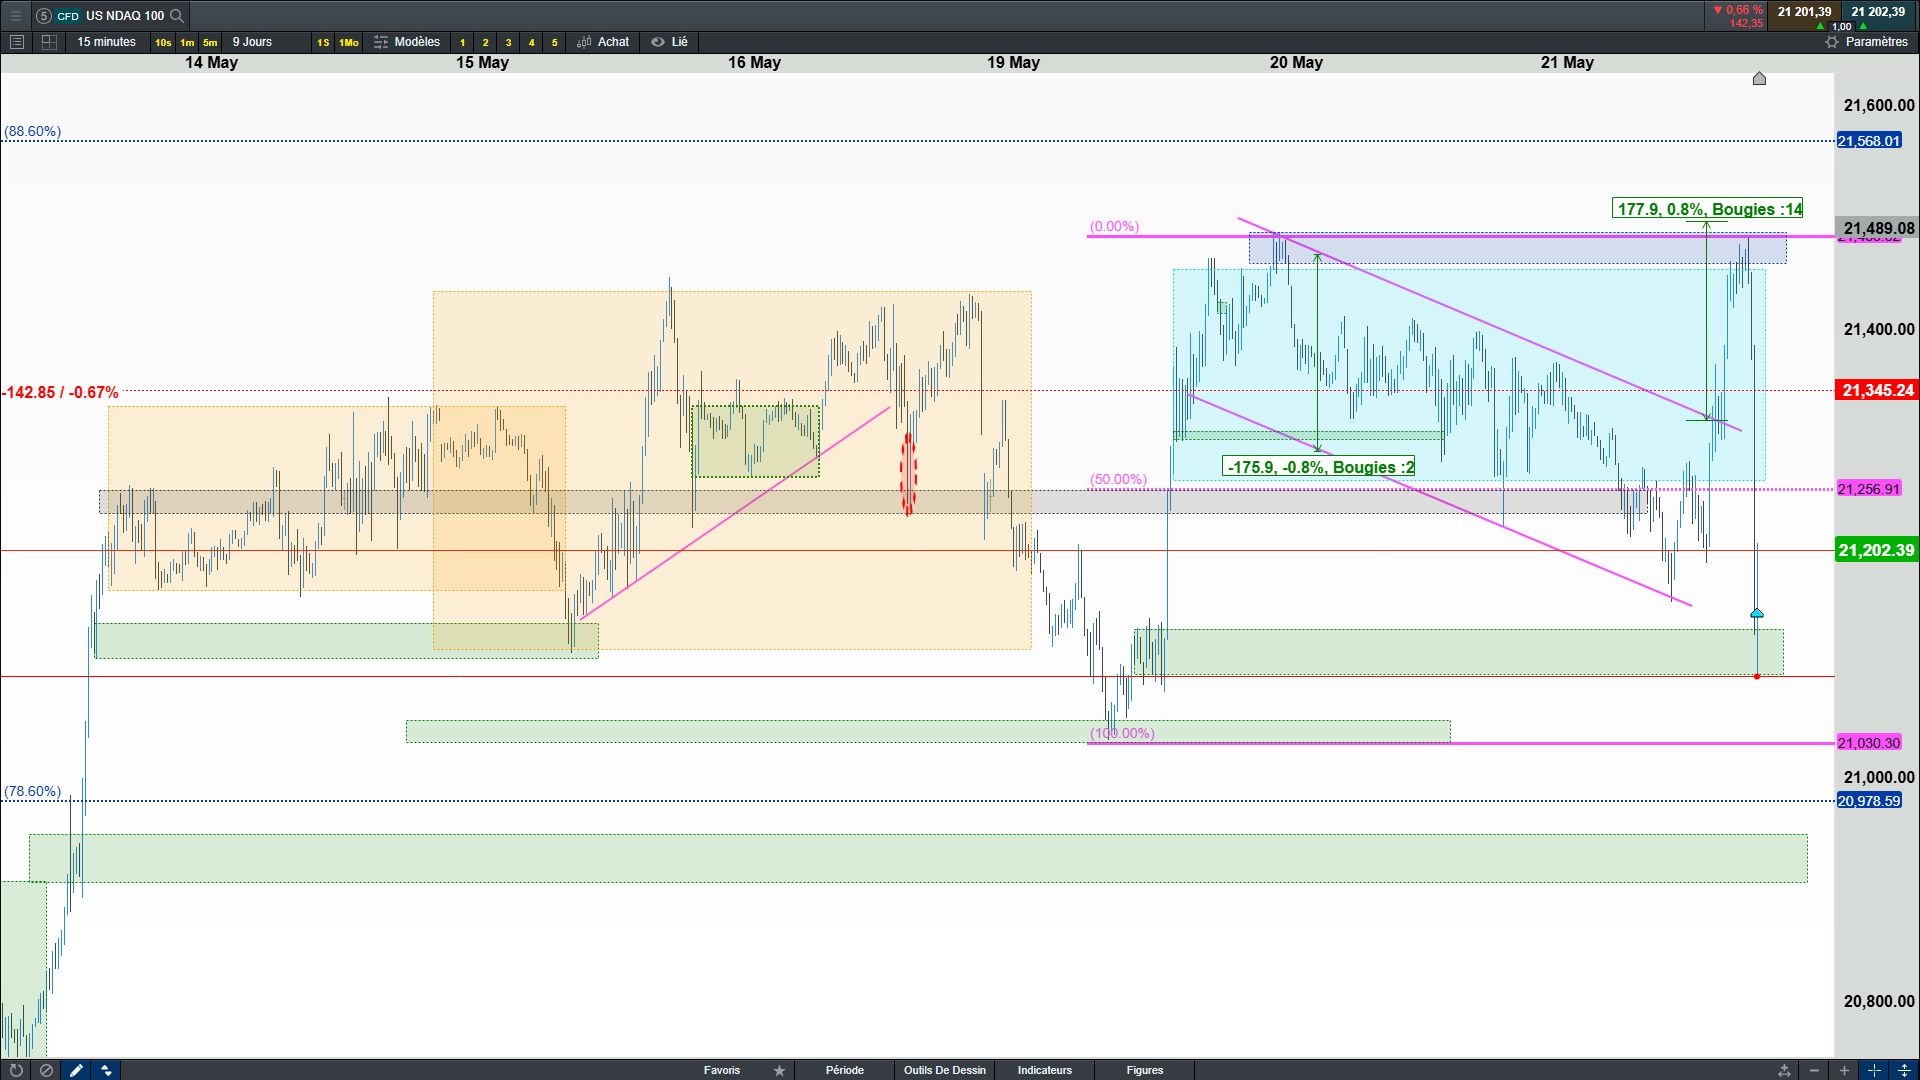Expand the Modèles templates dropdown
The image size is (1920, 1080).
[x=407, y=42]
